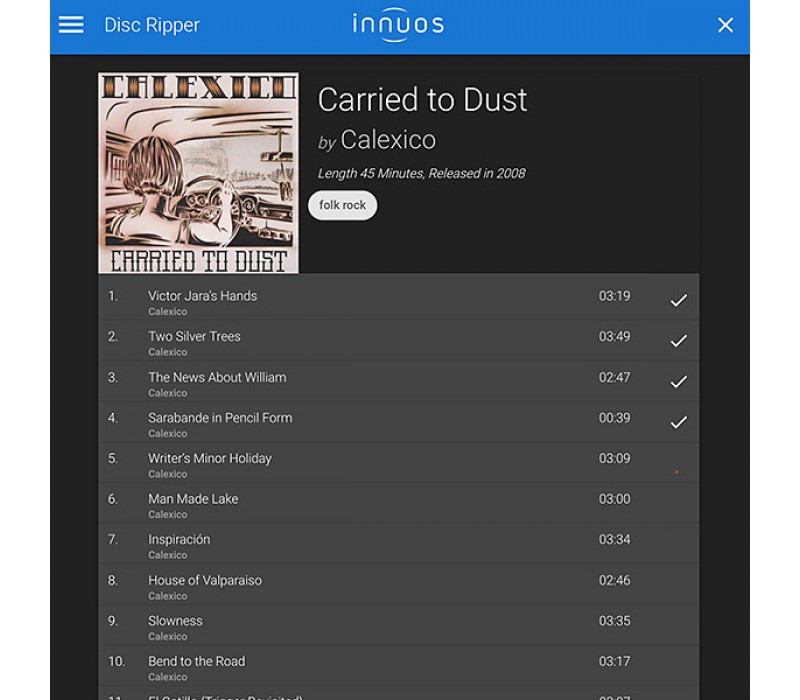This screenshot has height=700, width=800.
Task: Click checkmark for Sarabande in Pencil Form
Action: pos(678,422)
